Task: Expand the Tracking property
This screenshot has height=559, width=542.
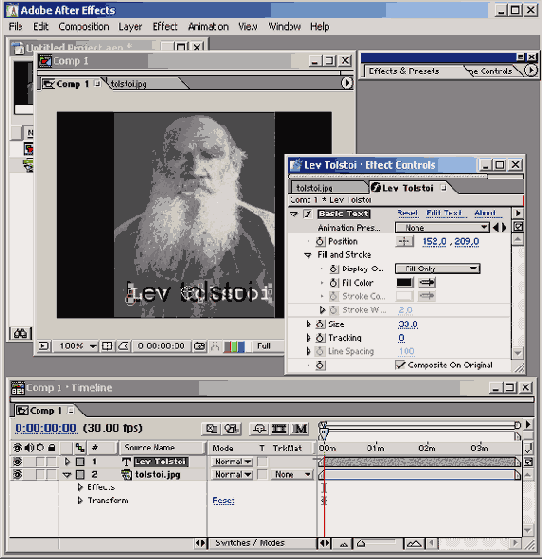Action: pyautogui.click(x=308, y=338)
